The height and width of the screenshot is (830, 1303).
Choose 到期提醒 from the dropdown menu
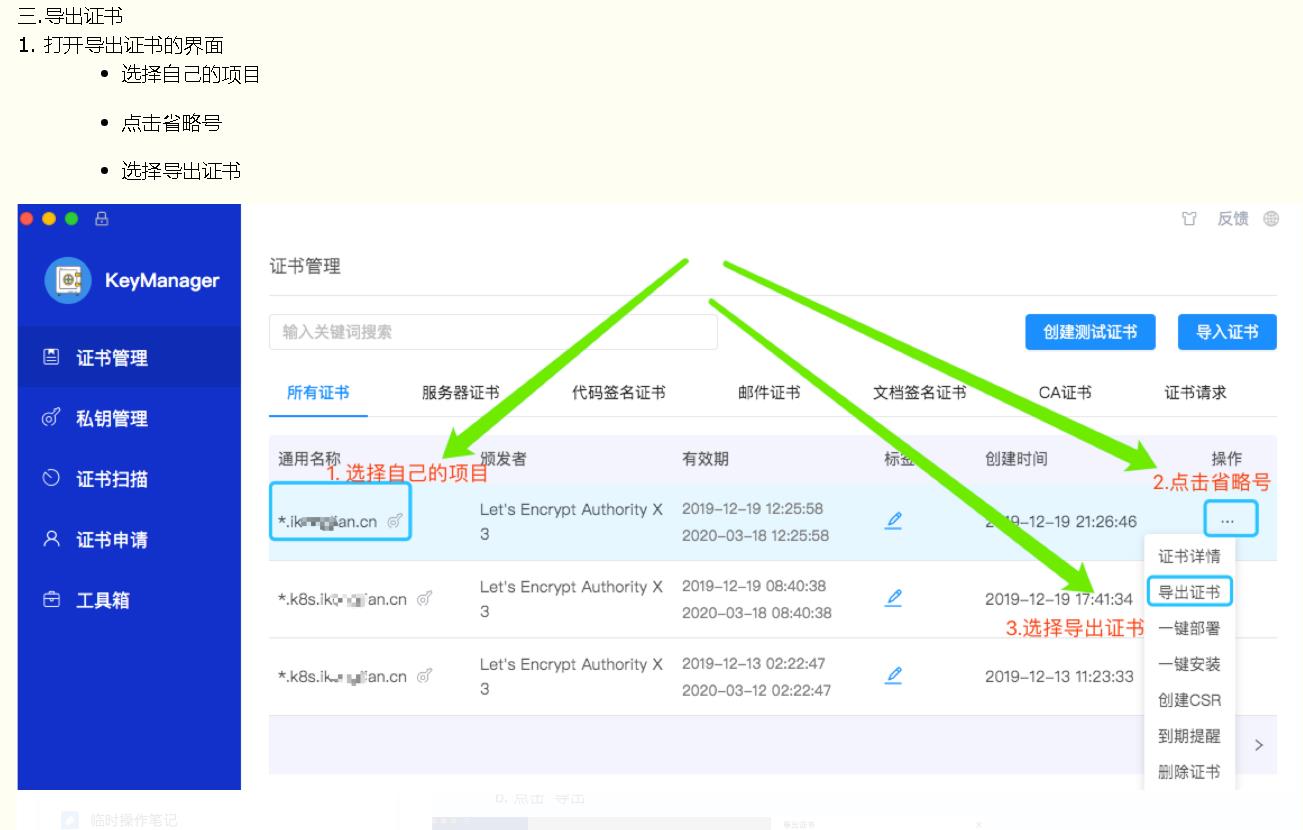coord(1189,736)
